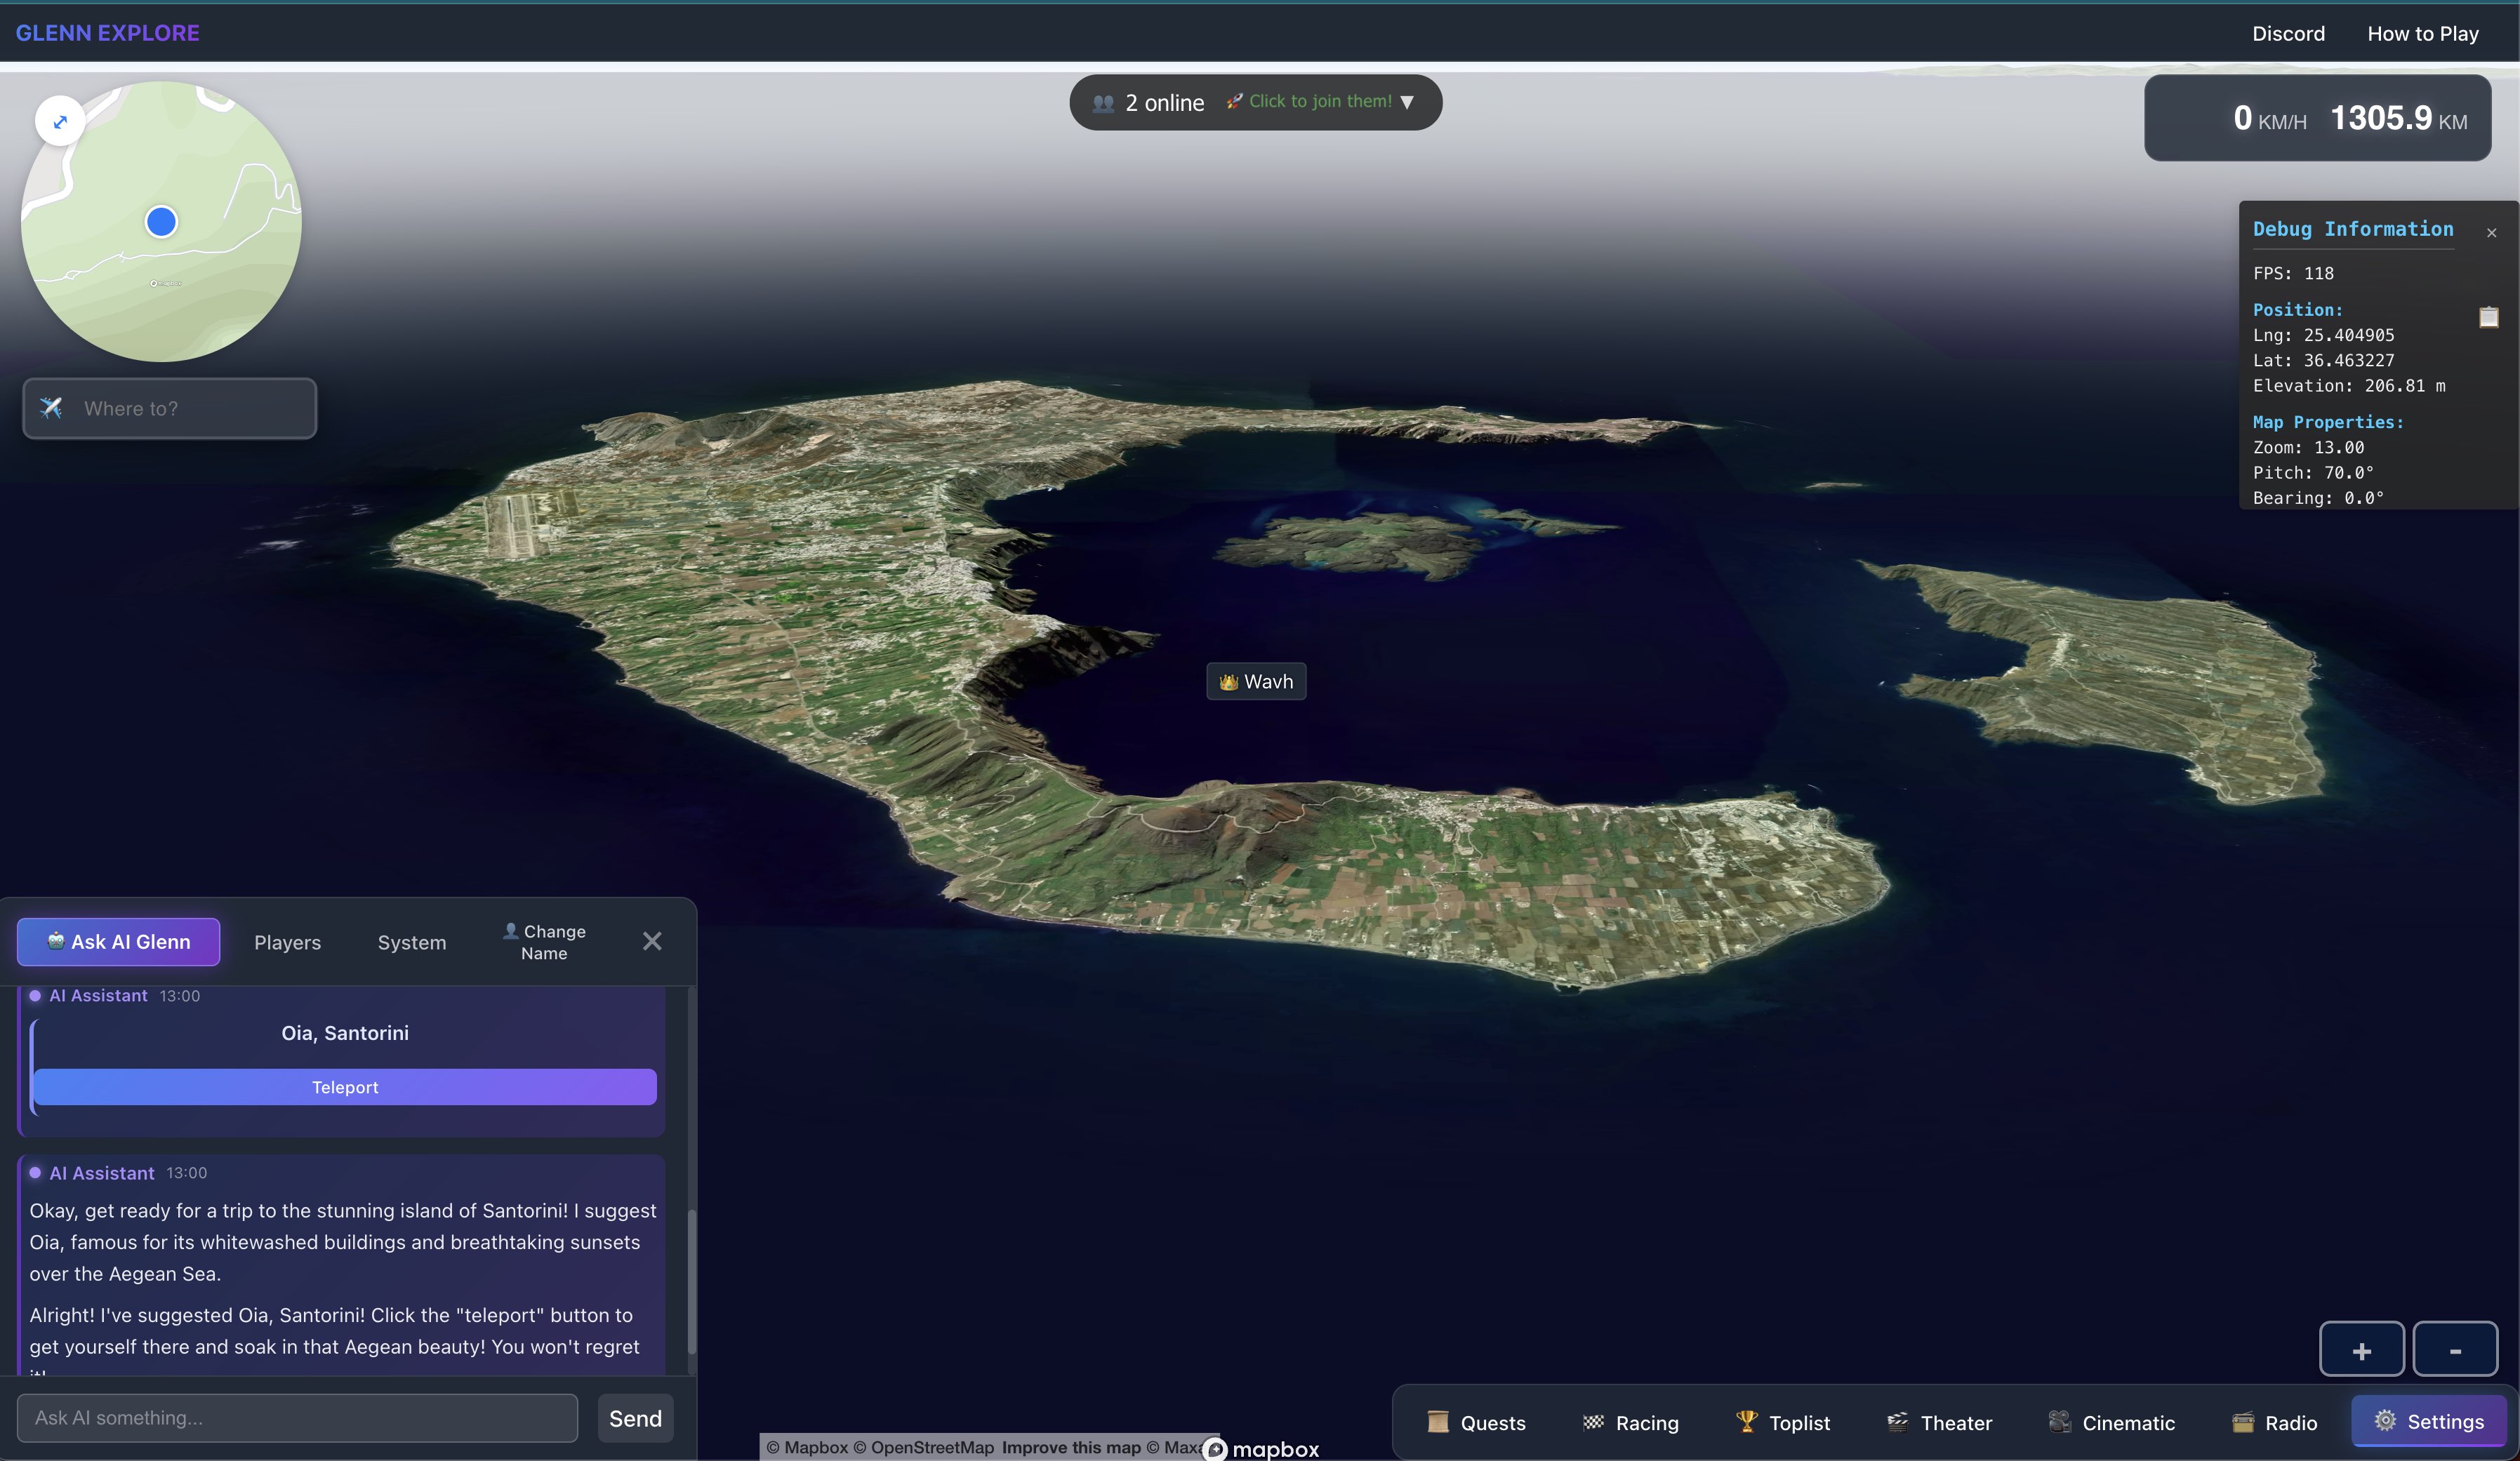2520x1461 pixels.
Task: Click Change Name button
Action: [x=544, y=942]
